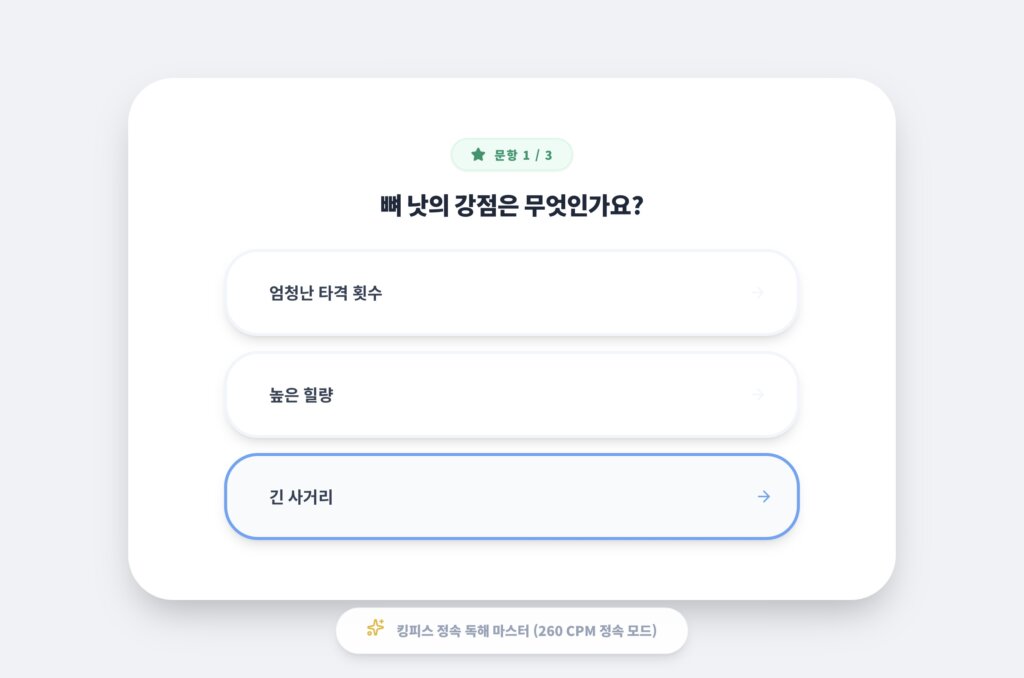Click the "260 CPM 정속 모드" text
This screenshot has width=1024, height=678.
click(x=598, y=631)
